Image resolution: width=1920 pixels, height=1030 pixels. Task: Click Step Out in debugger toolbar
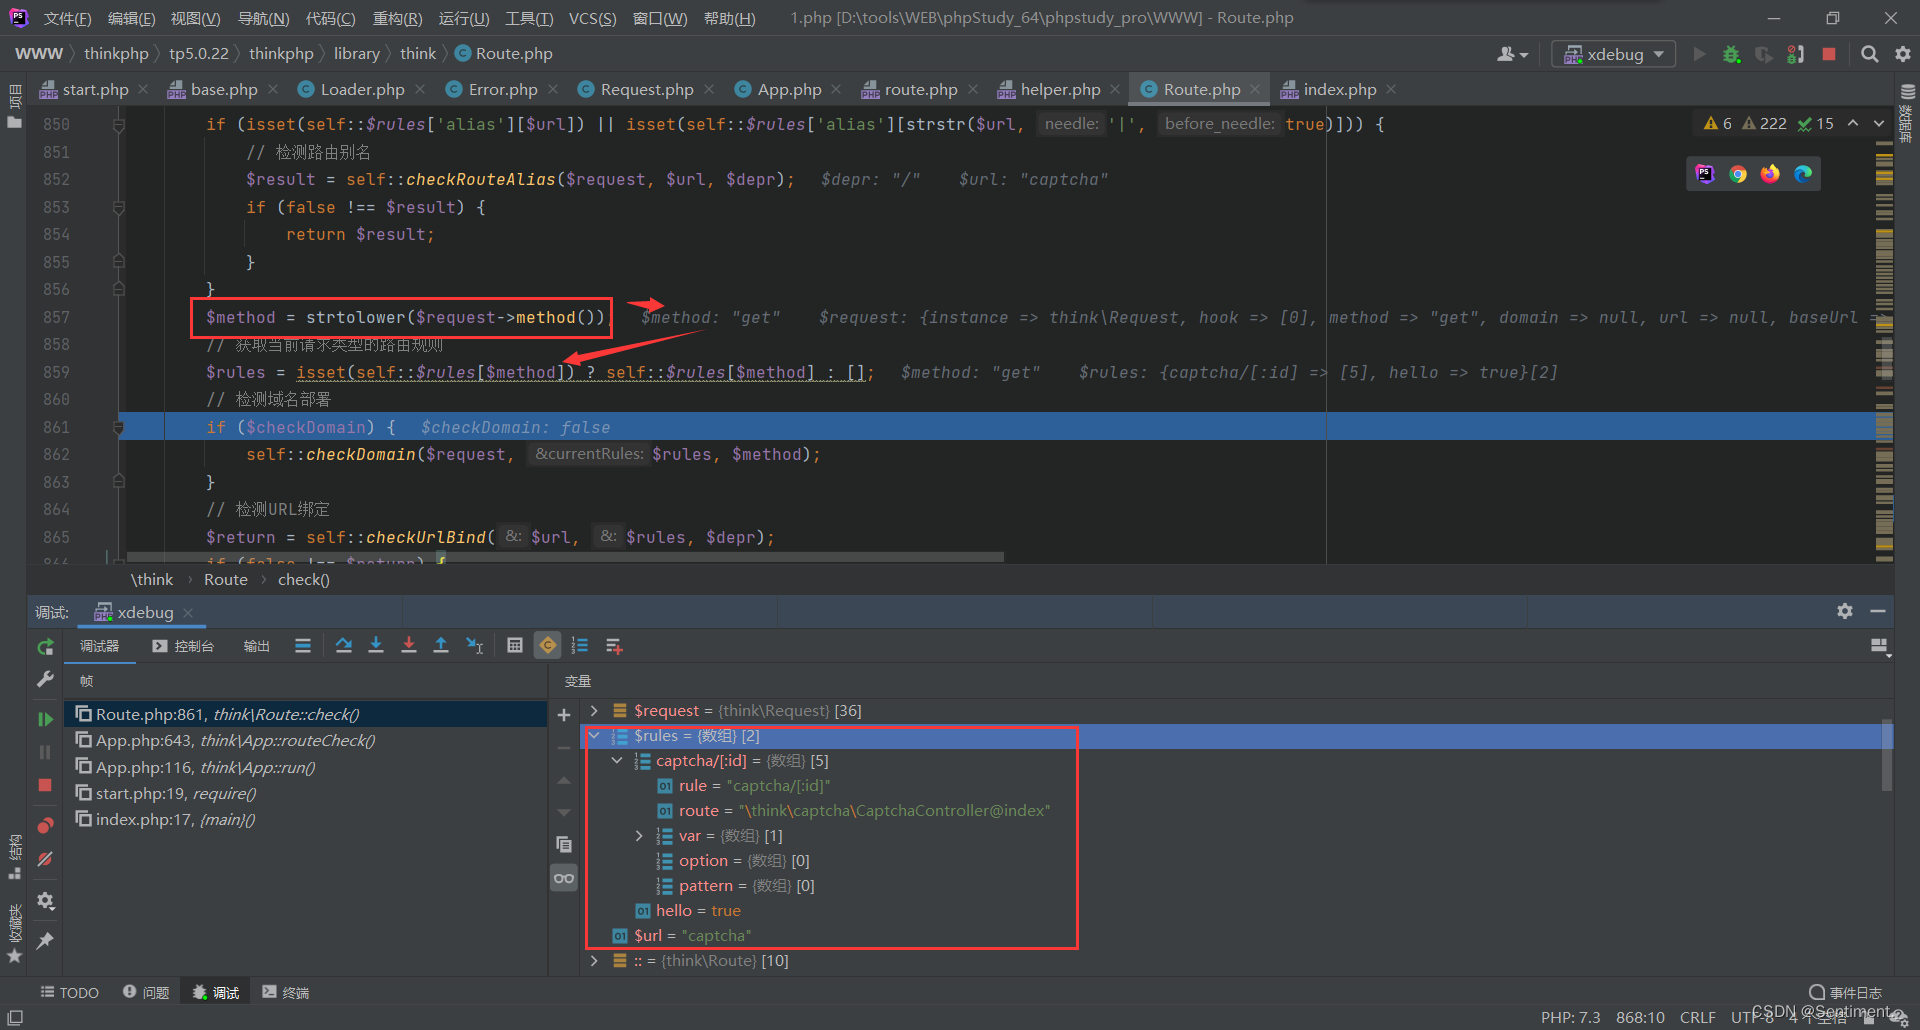pos(441,646)
